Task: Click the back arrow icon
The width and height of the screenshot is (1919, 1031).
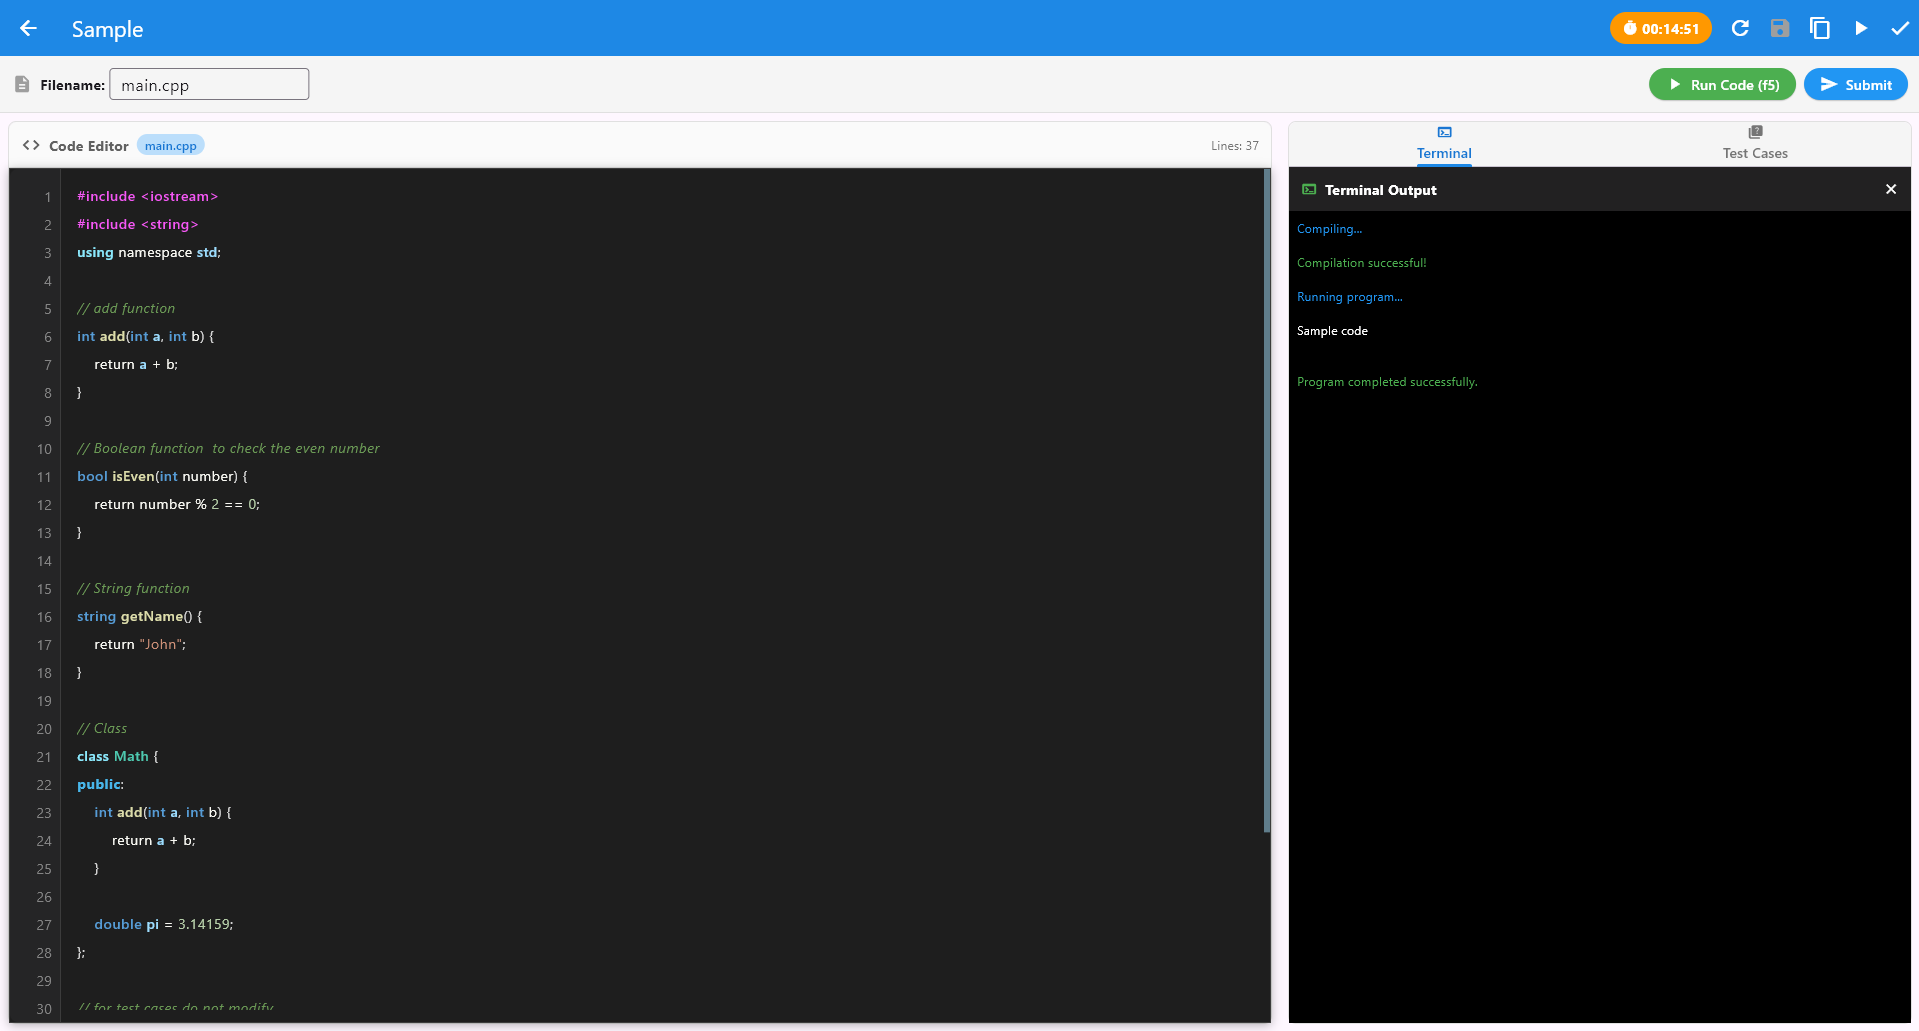Action: tap(28, 28)
